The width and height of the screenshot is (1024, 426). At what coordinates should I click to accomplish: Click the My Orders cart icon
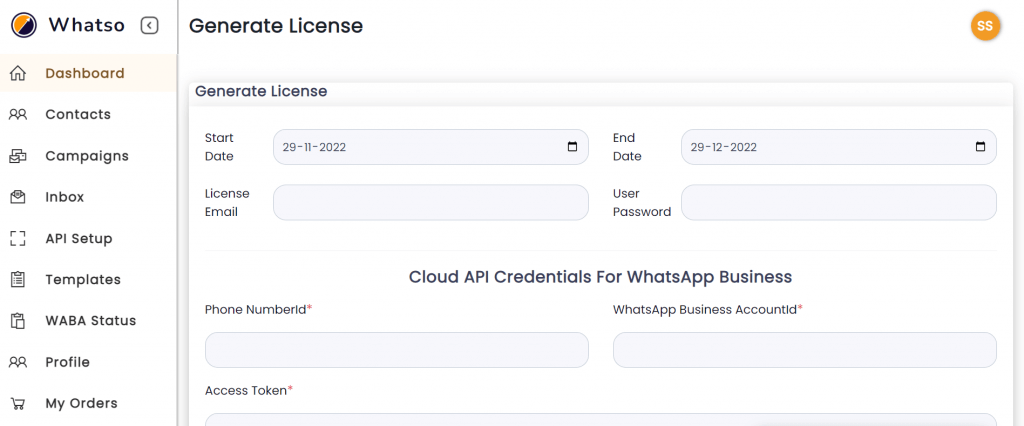(18, 403)
